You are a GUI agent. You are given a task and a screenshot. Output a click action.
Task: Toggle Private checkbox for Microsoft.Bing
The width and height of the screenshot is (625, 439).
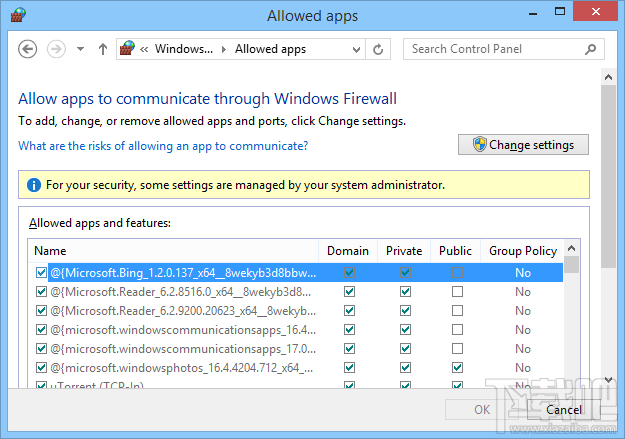(405, 273)
